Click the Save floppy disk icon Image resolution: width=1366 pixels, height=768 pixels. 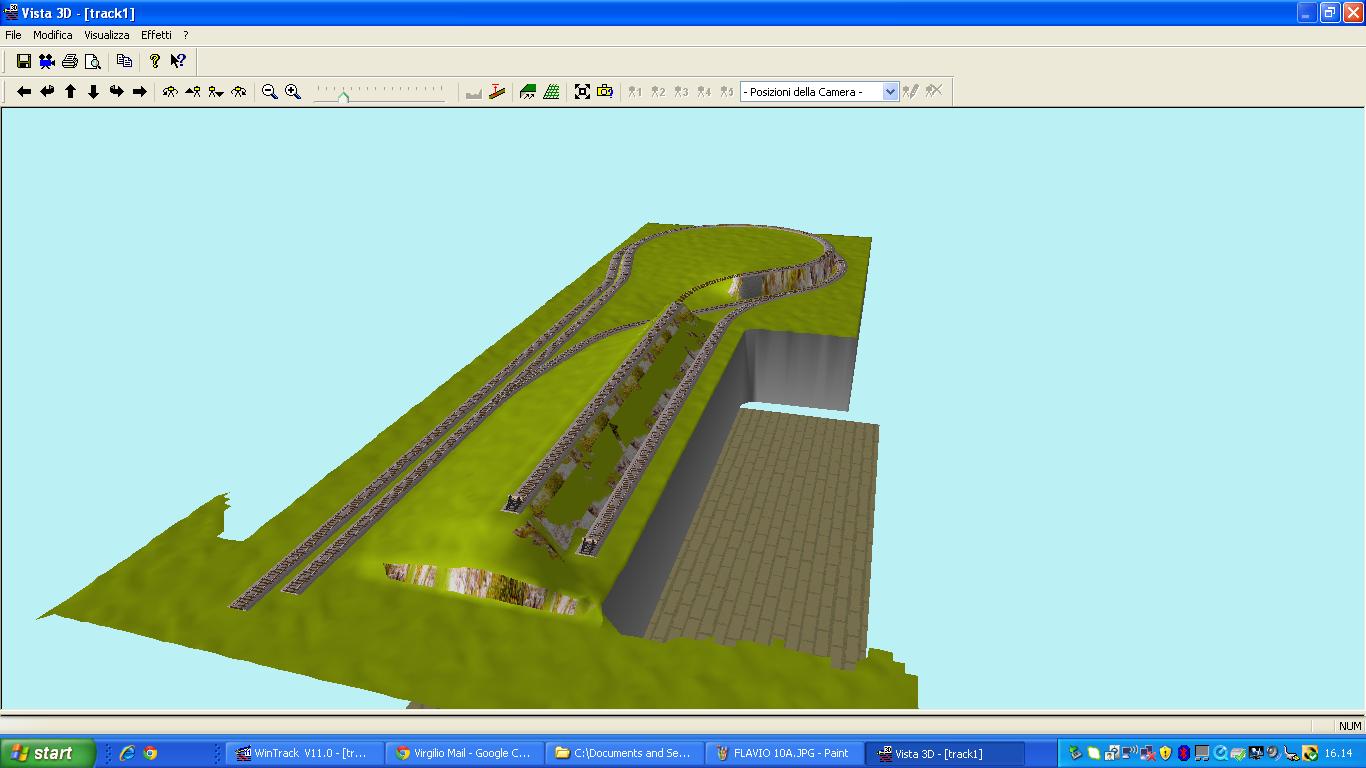pos(24,61)
